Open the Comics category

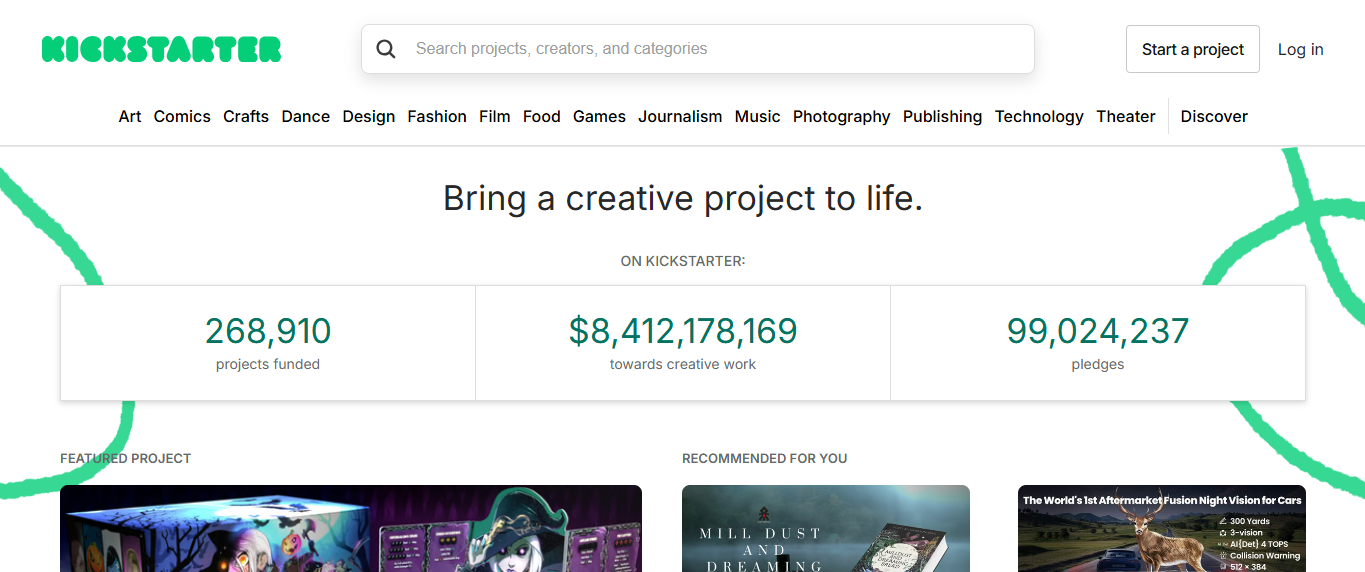tap(182, 116)
